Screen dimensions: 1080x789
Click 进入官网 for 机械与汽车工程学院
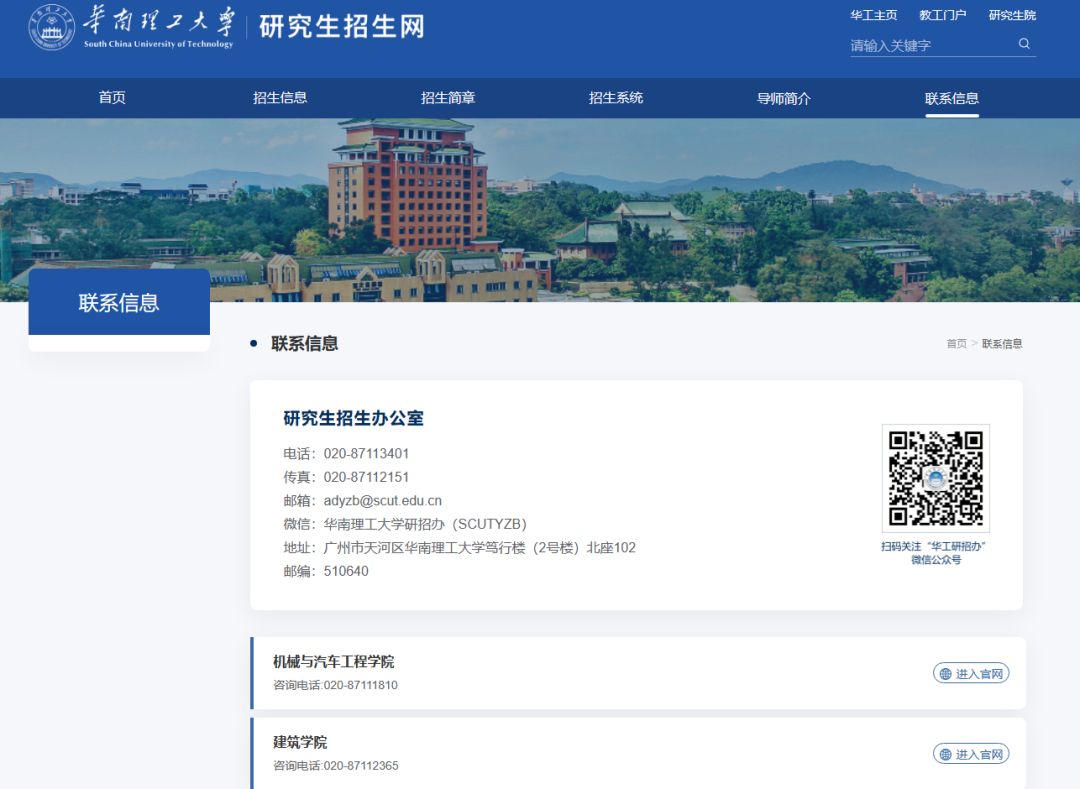click(x=971, y=673)
